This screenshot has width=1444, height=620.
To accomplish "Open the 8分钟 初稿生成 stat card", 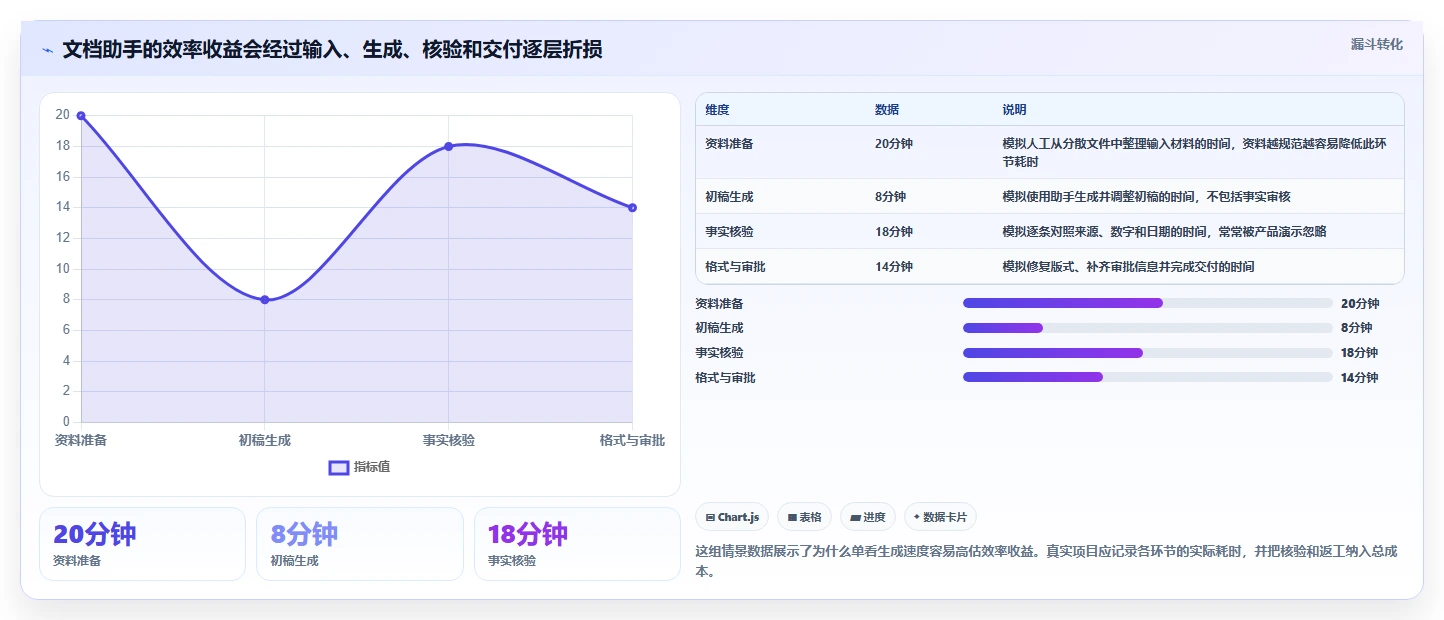I will pyautogui.click(x=360, y=544).
